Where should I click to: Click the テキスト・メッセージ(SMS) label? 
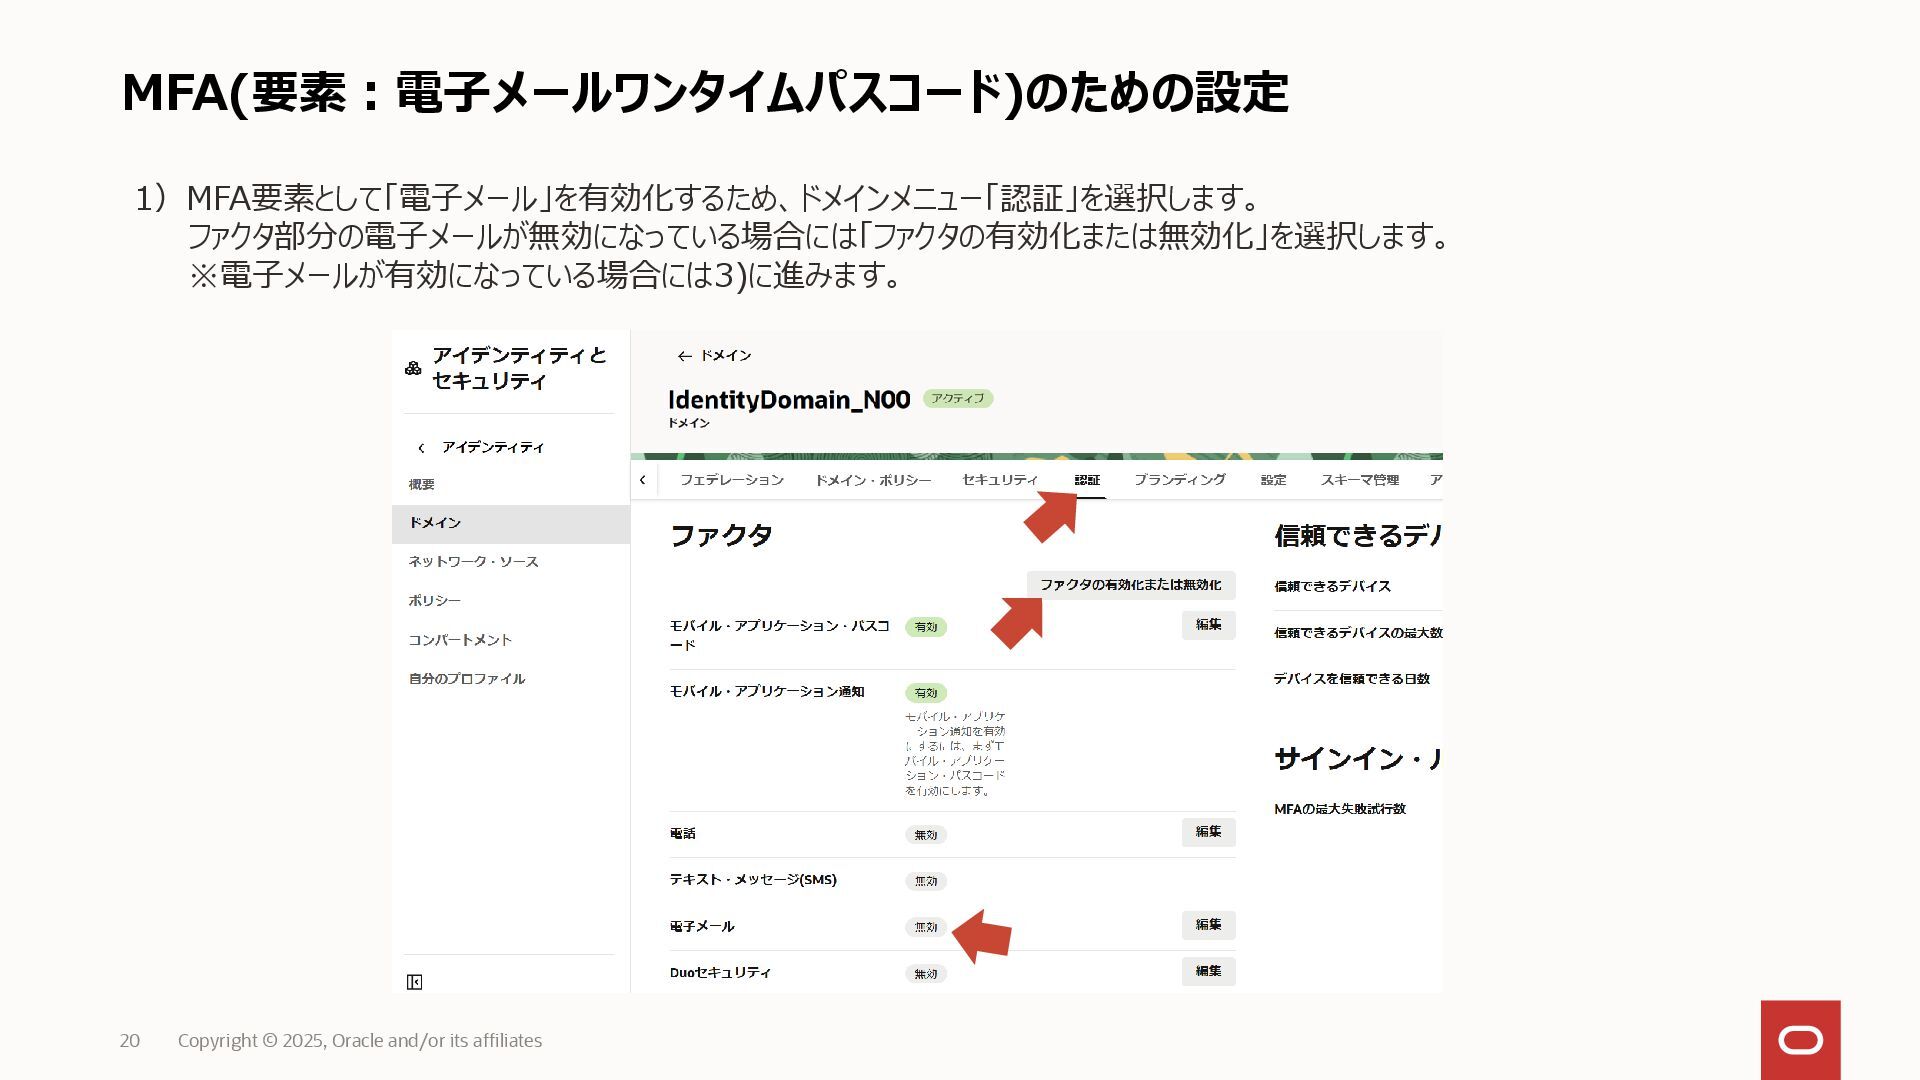(753, 880)
